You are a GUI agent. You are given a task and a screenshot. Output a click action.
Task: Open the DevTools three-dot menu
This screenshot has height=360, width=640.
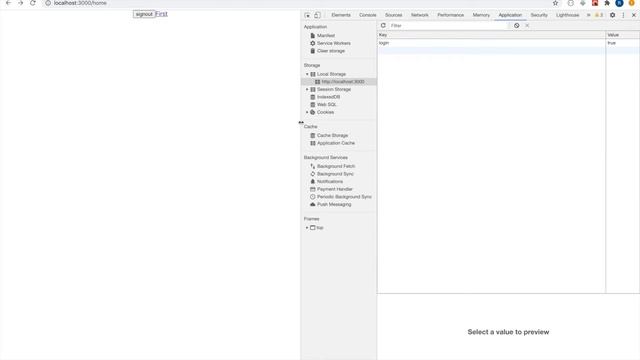point(623,15)
